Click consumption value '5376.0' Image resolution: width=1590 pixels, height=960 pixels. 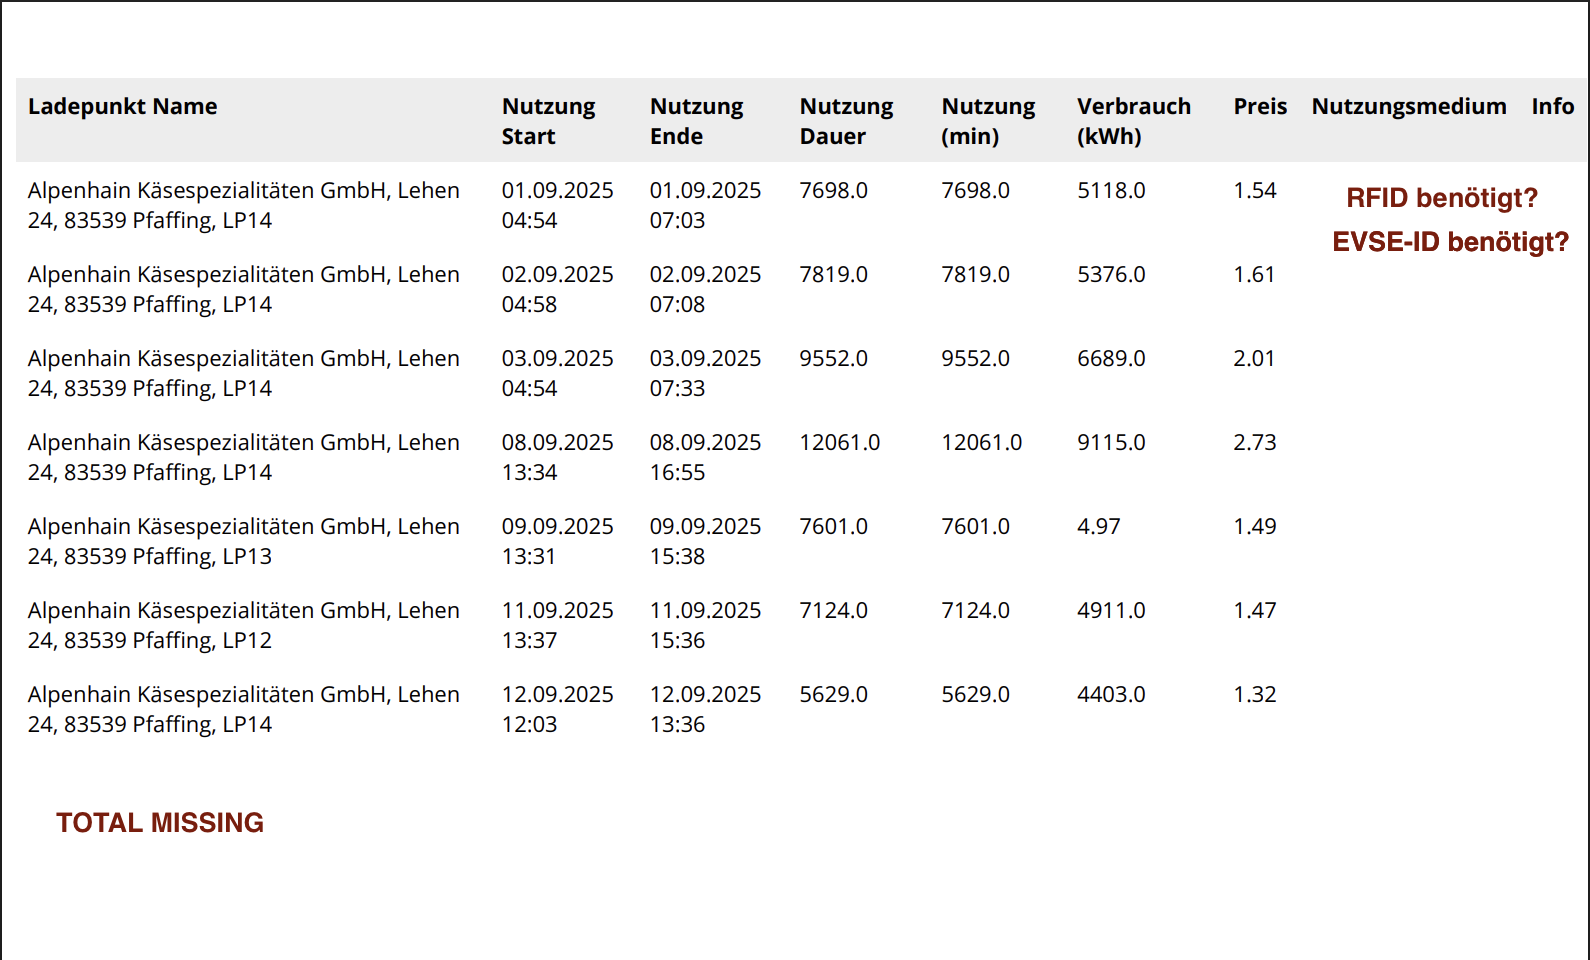coord(1111,274)
